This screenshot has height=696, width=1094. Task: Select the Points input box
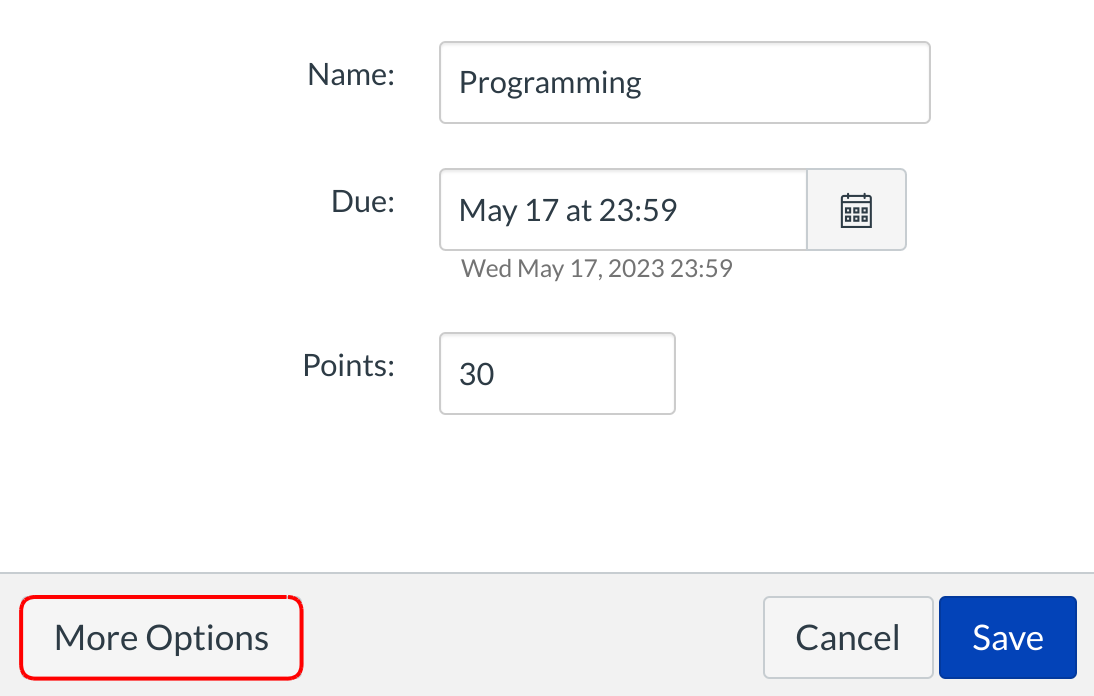557,373
